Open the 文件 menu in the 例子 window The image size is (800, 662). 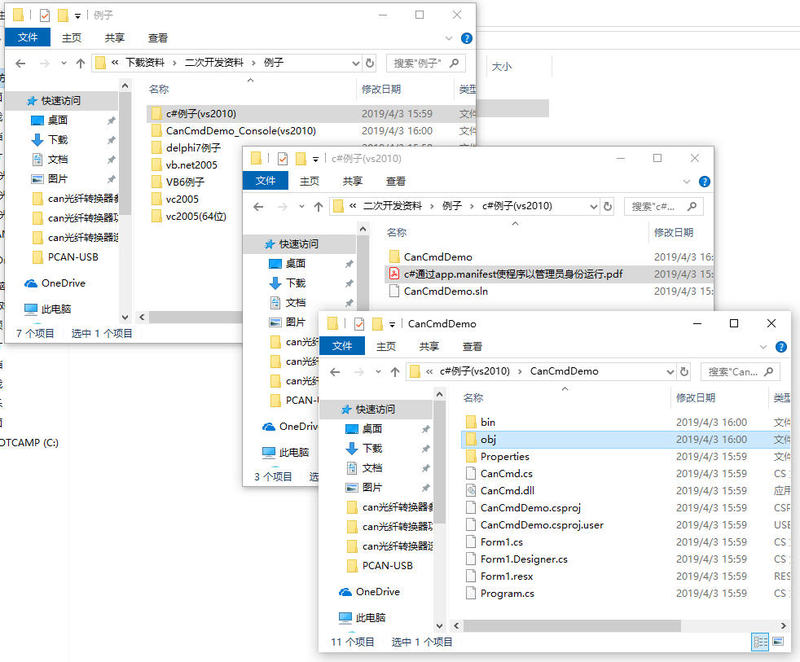point(28,38)
